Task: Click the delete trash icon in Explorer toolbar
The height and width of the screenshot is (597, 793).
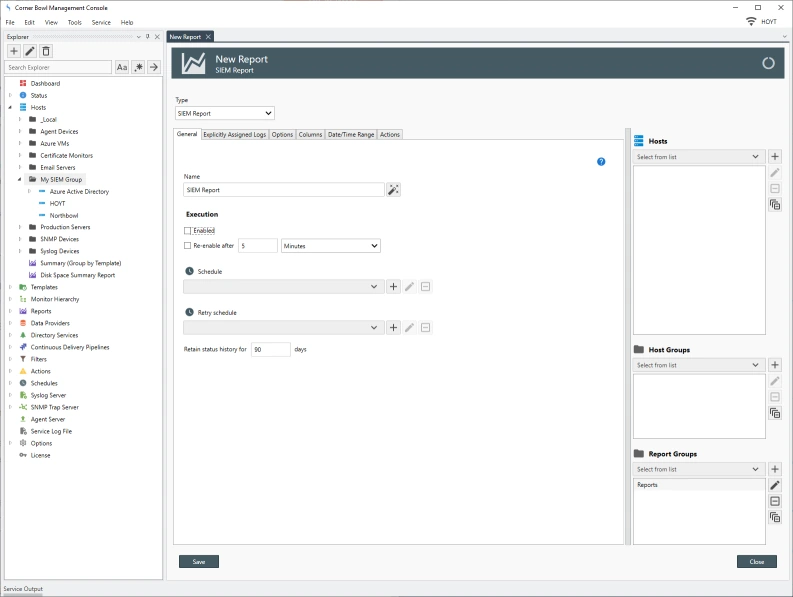Action: (46, 51)
